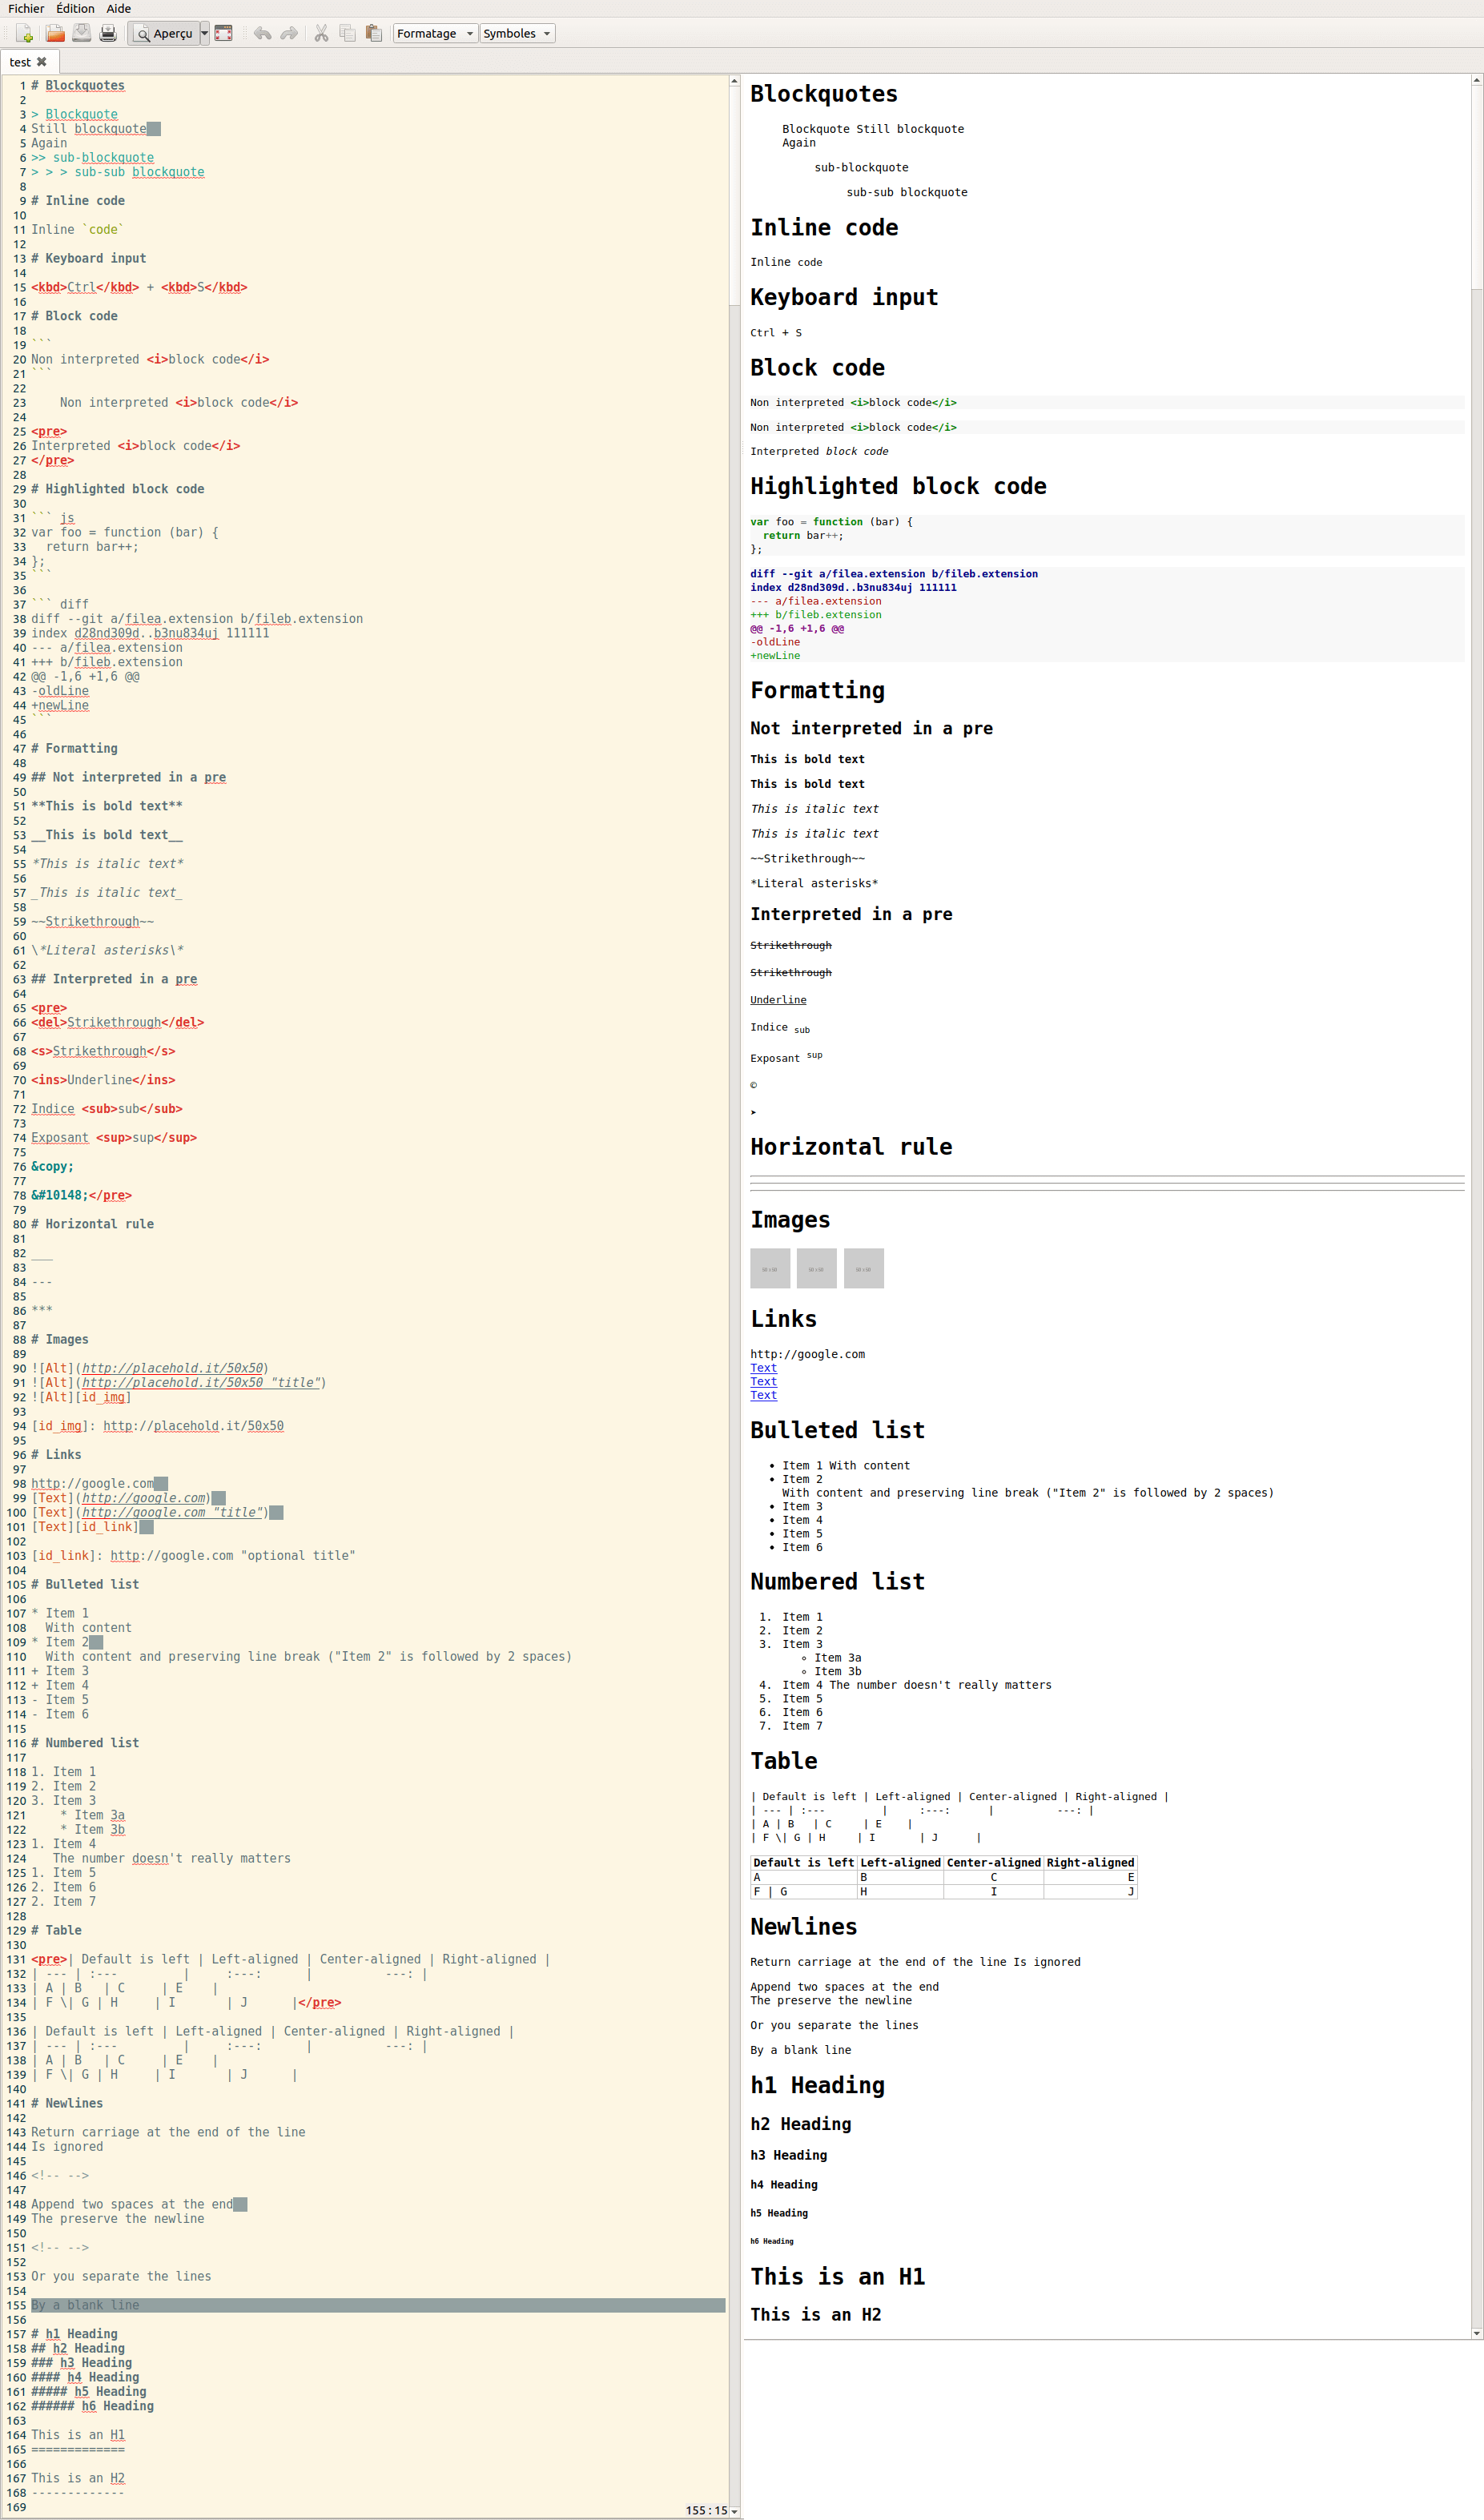Redo the last undone change
The image size is (1484, 2520).
pyautogui.click(x=289, y=33)
